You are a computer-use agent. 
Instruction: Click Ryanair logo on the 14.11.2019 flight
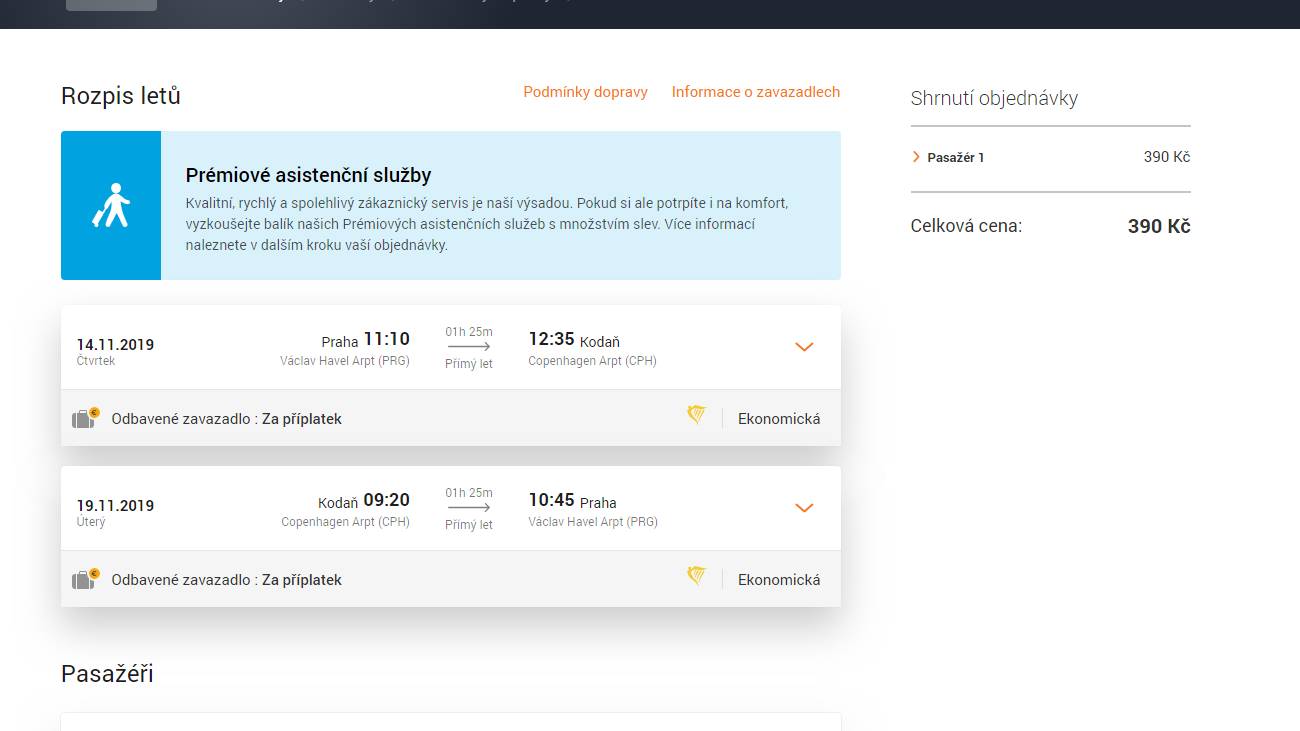(x=697, y=416)
